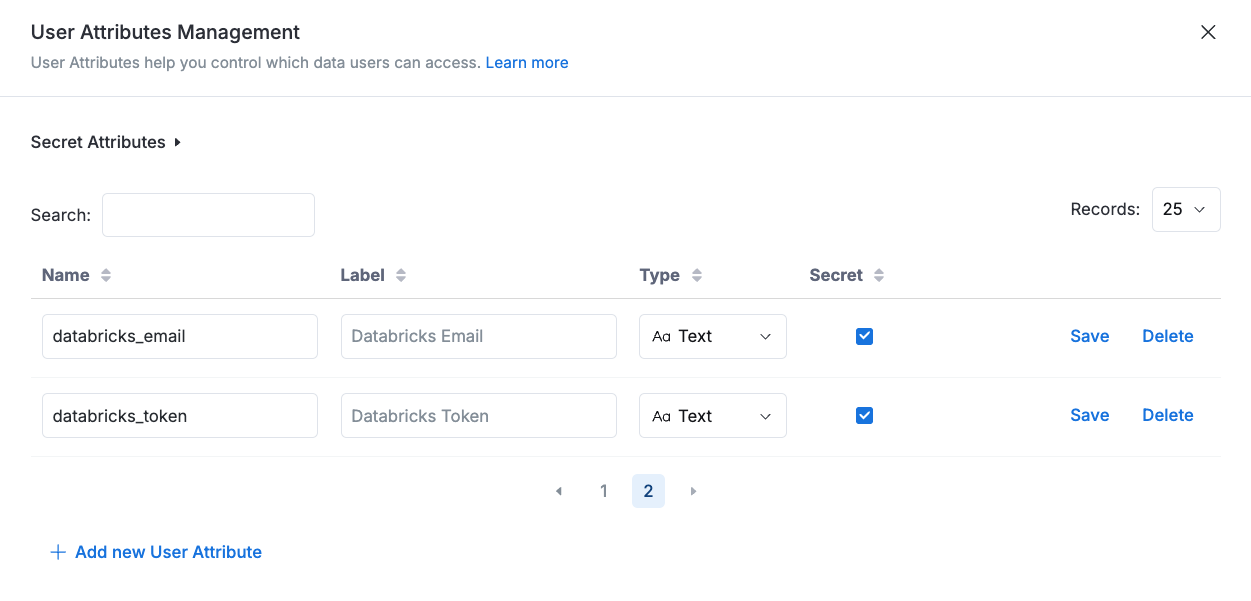Sort table by Name column

pyautogui.click(x=106, y=275)
